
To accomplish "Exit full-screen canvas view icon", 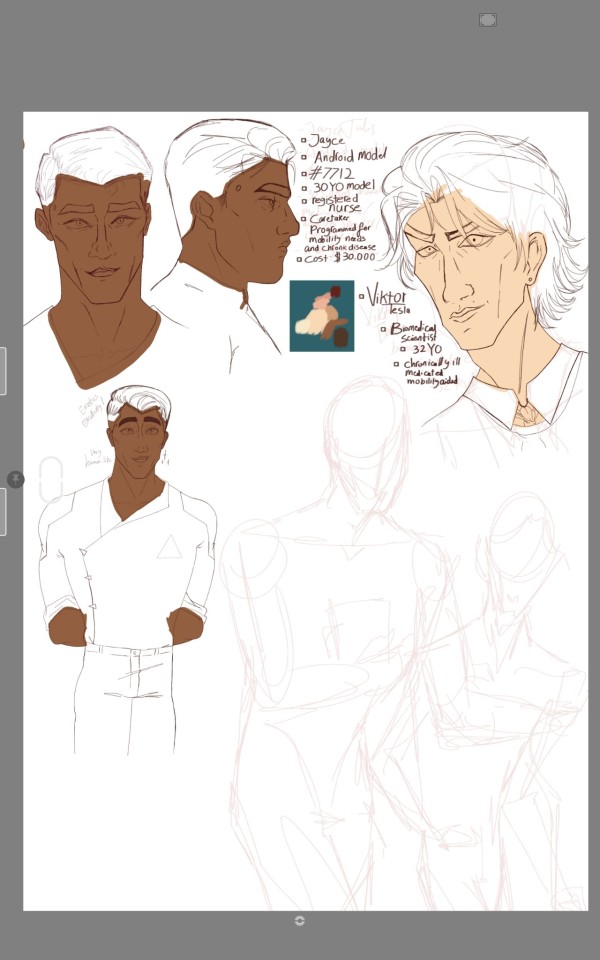I will (x=487, y=20).
